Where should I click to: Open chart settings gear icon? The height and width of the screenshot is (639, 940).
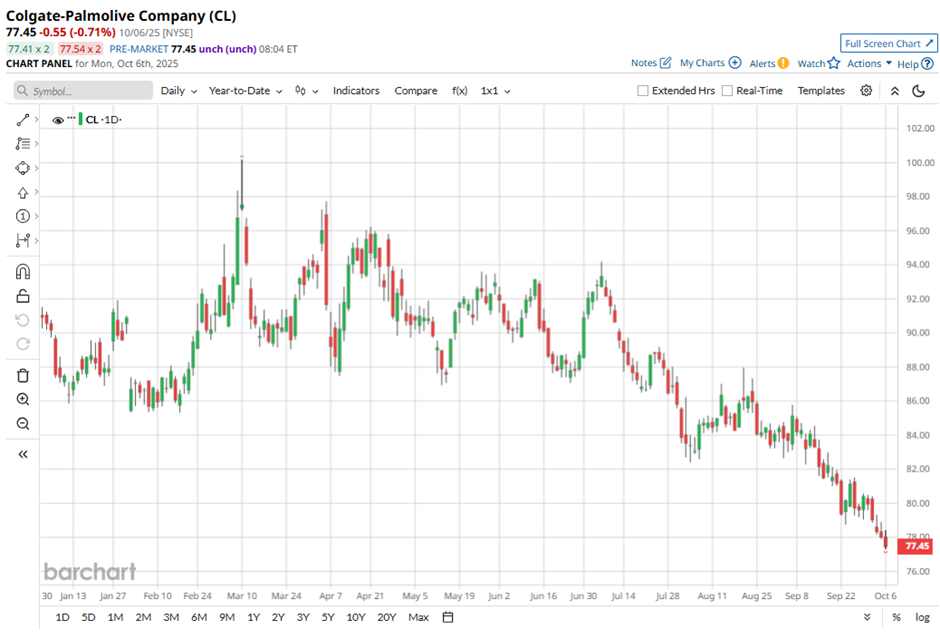pyautogui.click(x=866, y=91)
